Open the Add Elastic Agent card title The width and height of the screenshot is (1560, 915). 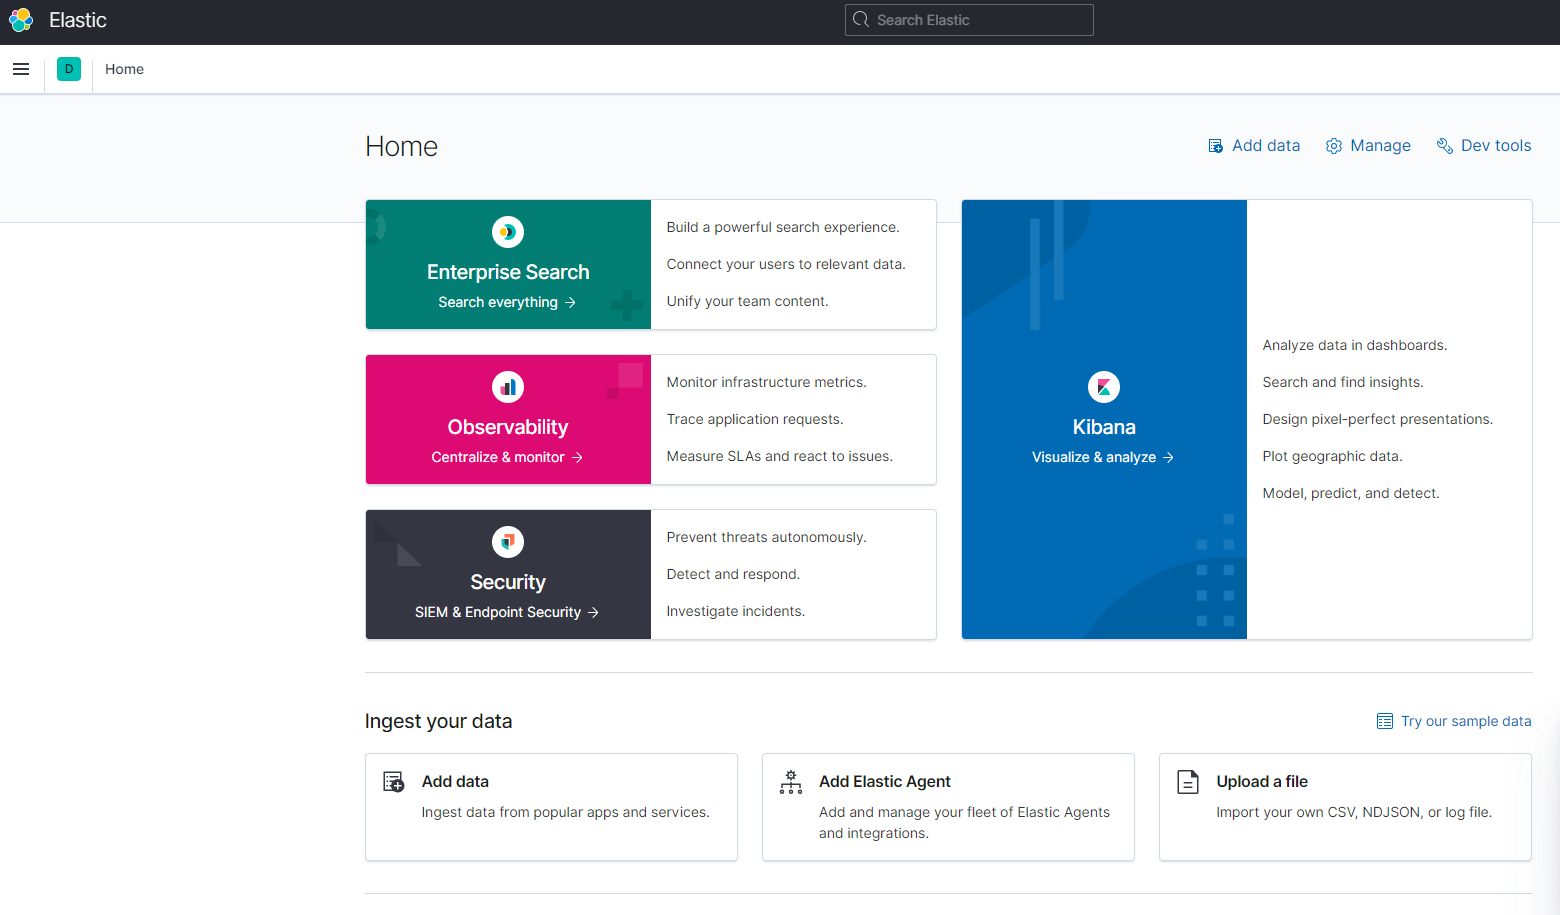[x=885, y=782]
